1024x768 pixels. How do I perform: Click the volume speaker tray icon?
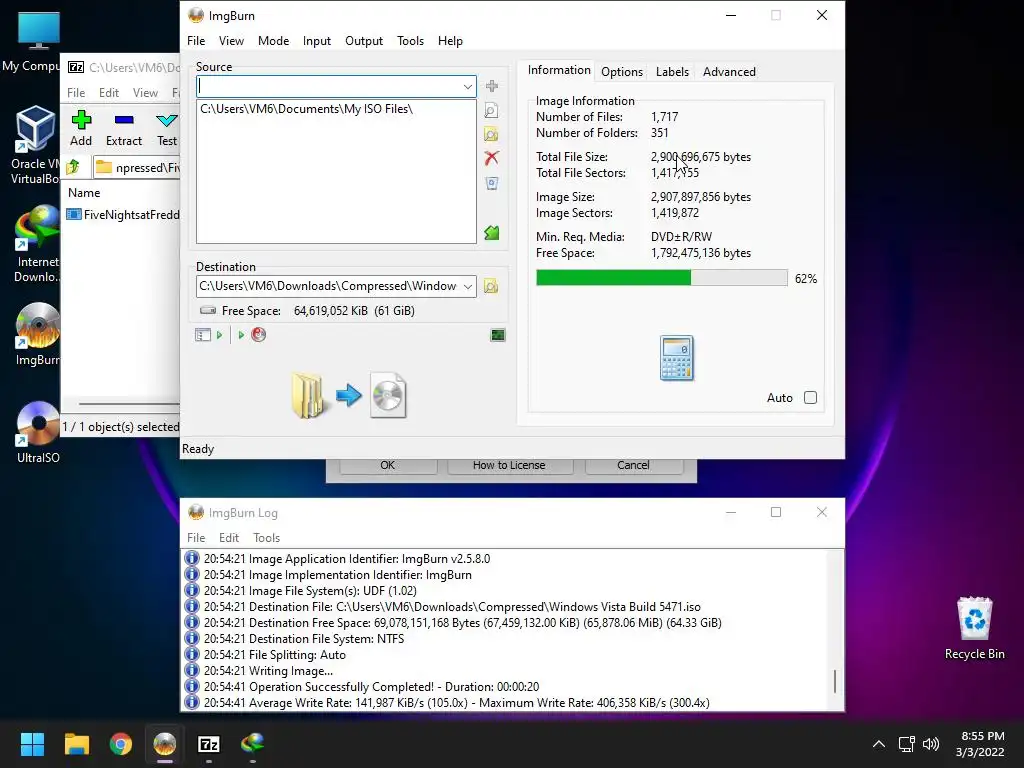[931, 744]
